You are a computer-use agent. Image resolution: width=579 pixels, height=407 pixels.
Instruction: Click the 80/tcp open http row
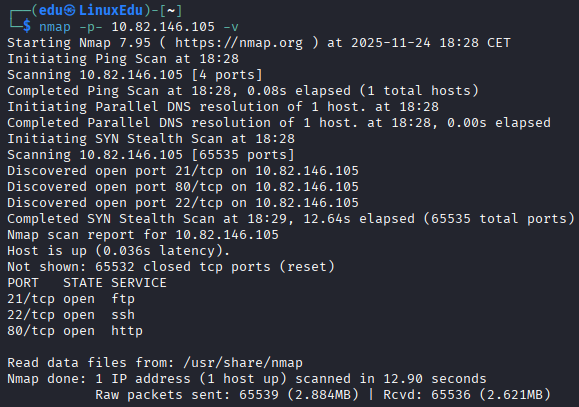click(75, 331)
